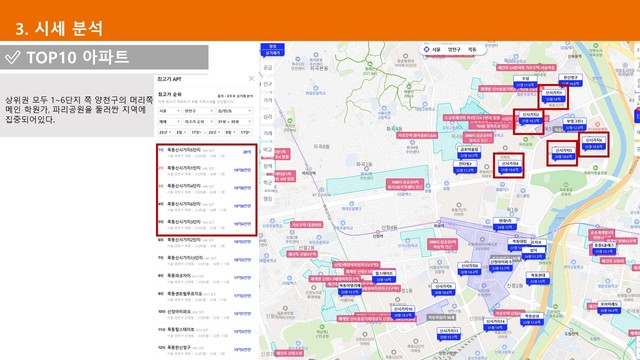Expand the 양천구 district dropdown

[199, 111]
